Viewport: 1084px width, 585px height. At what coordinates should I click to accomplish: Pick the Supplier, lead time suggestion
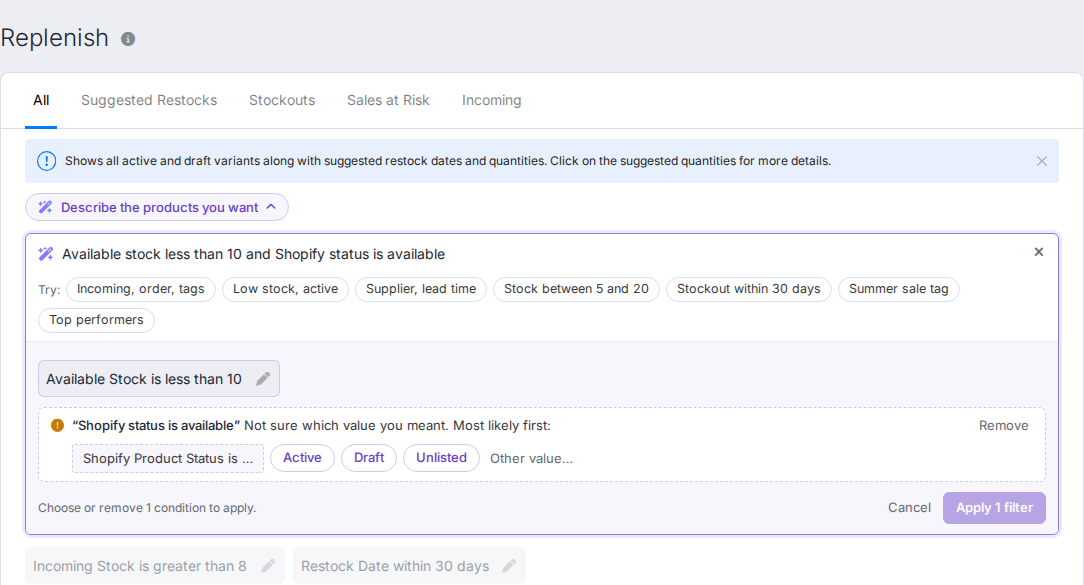coord(421,289)
